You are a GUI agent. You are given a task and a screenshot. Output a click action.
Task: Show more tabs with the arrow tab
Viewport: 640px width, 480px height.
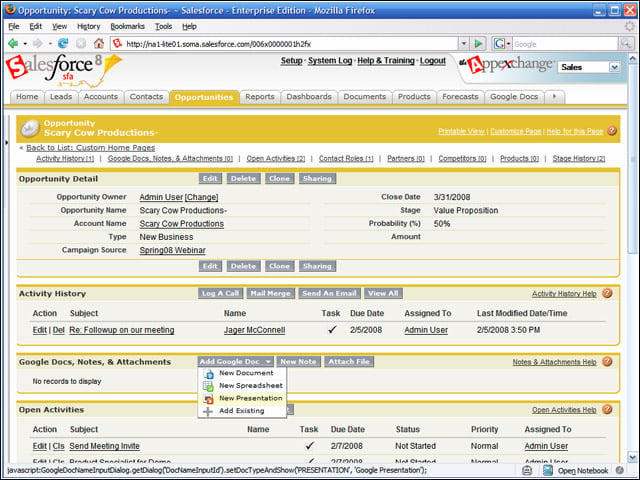click(x=554, y=97)
